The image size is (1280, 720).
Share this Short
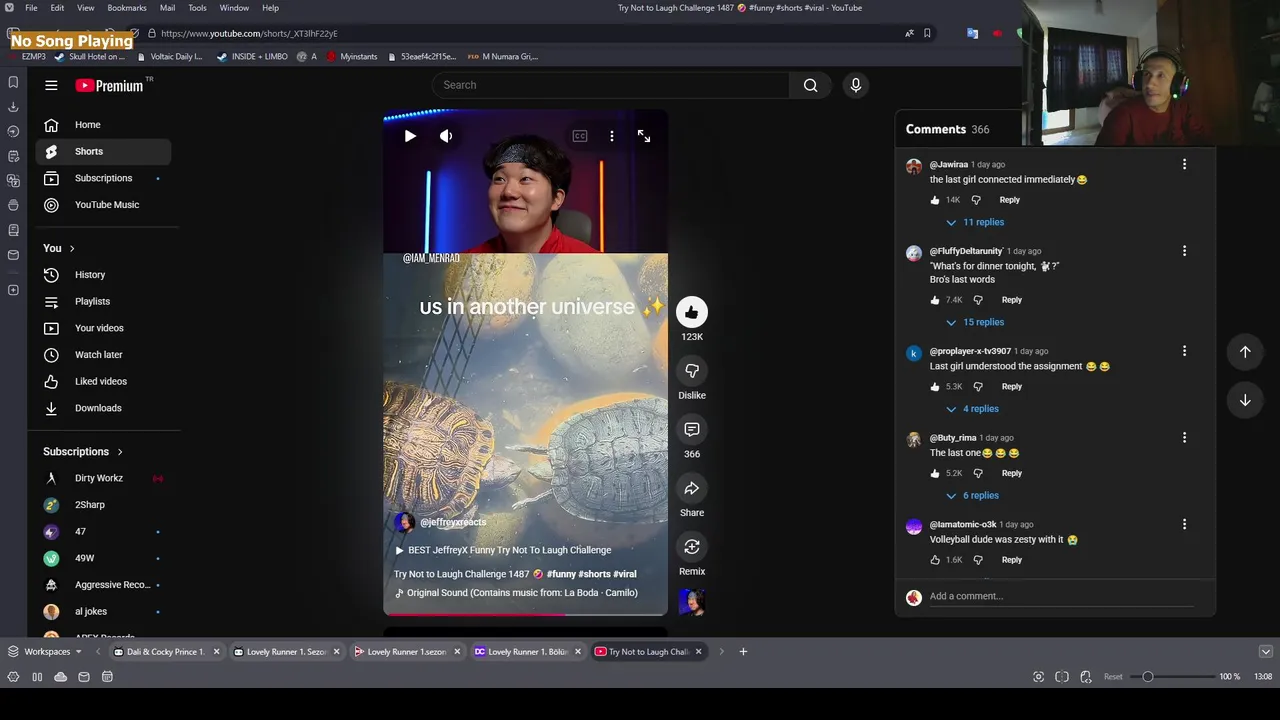point(691,488)
